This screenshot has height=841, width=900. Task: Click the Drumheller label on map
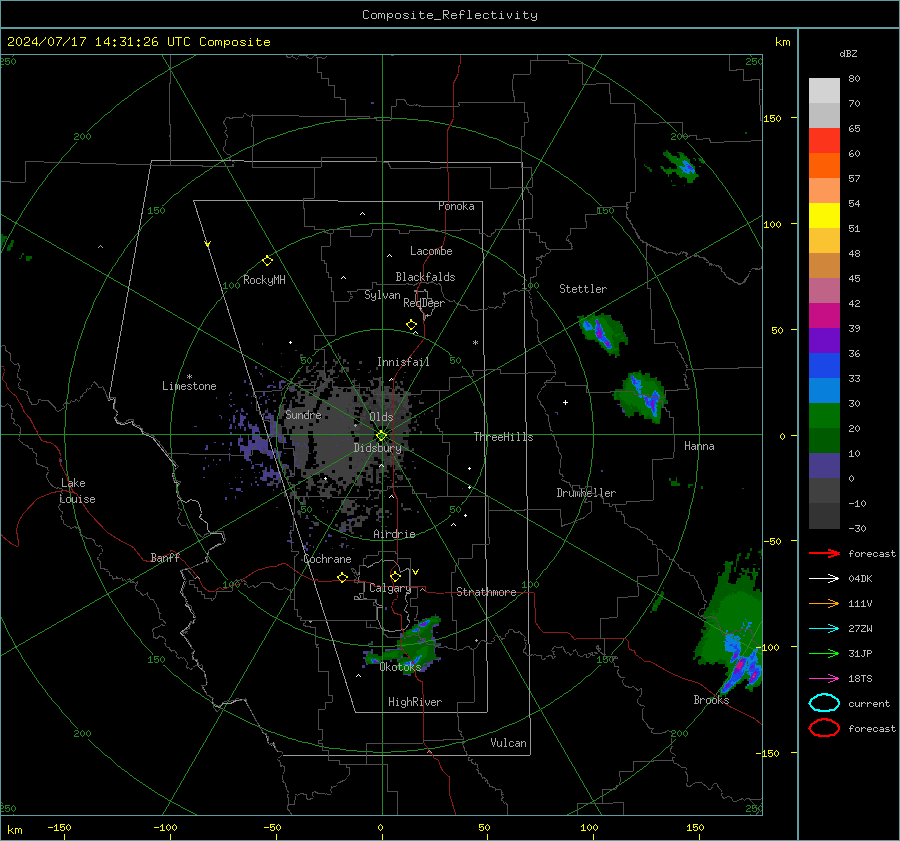(586, 493)
